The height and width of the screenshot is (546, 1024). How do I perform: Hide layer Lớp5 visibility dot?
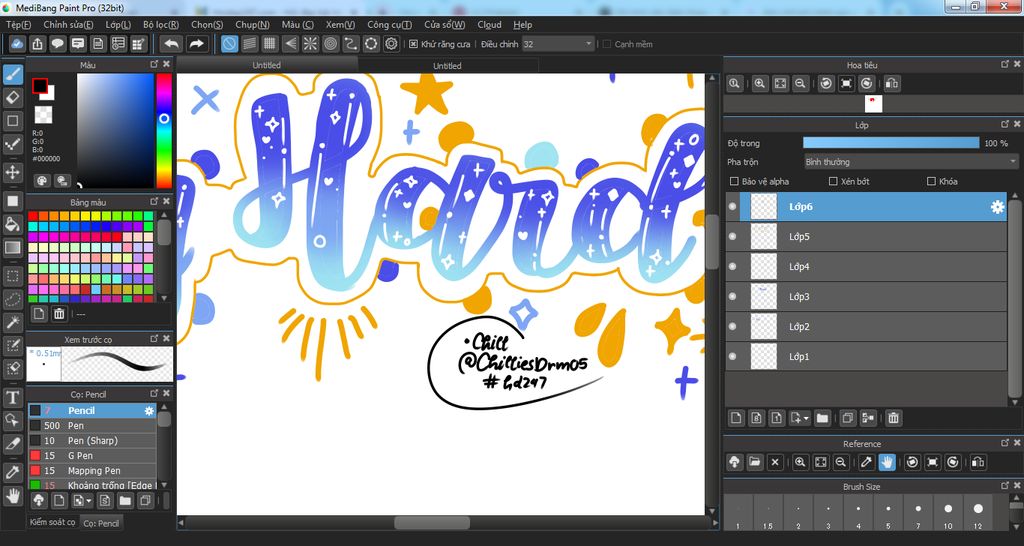(732, 236)
